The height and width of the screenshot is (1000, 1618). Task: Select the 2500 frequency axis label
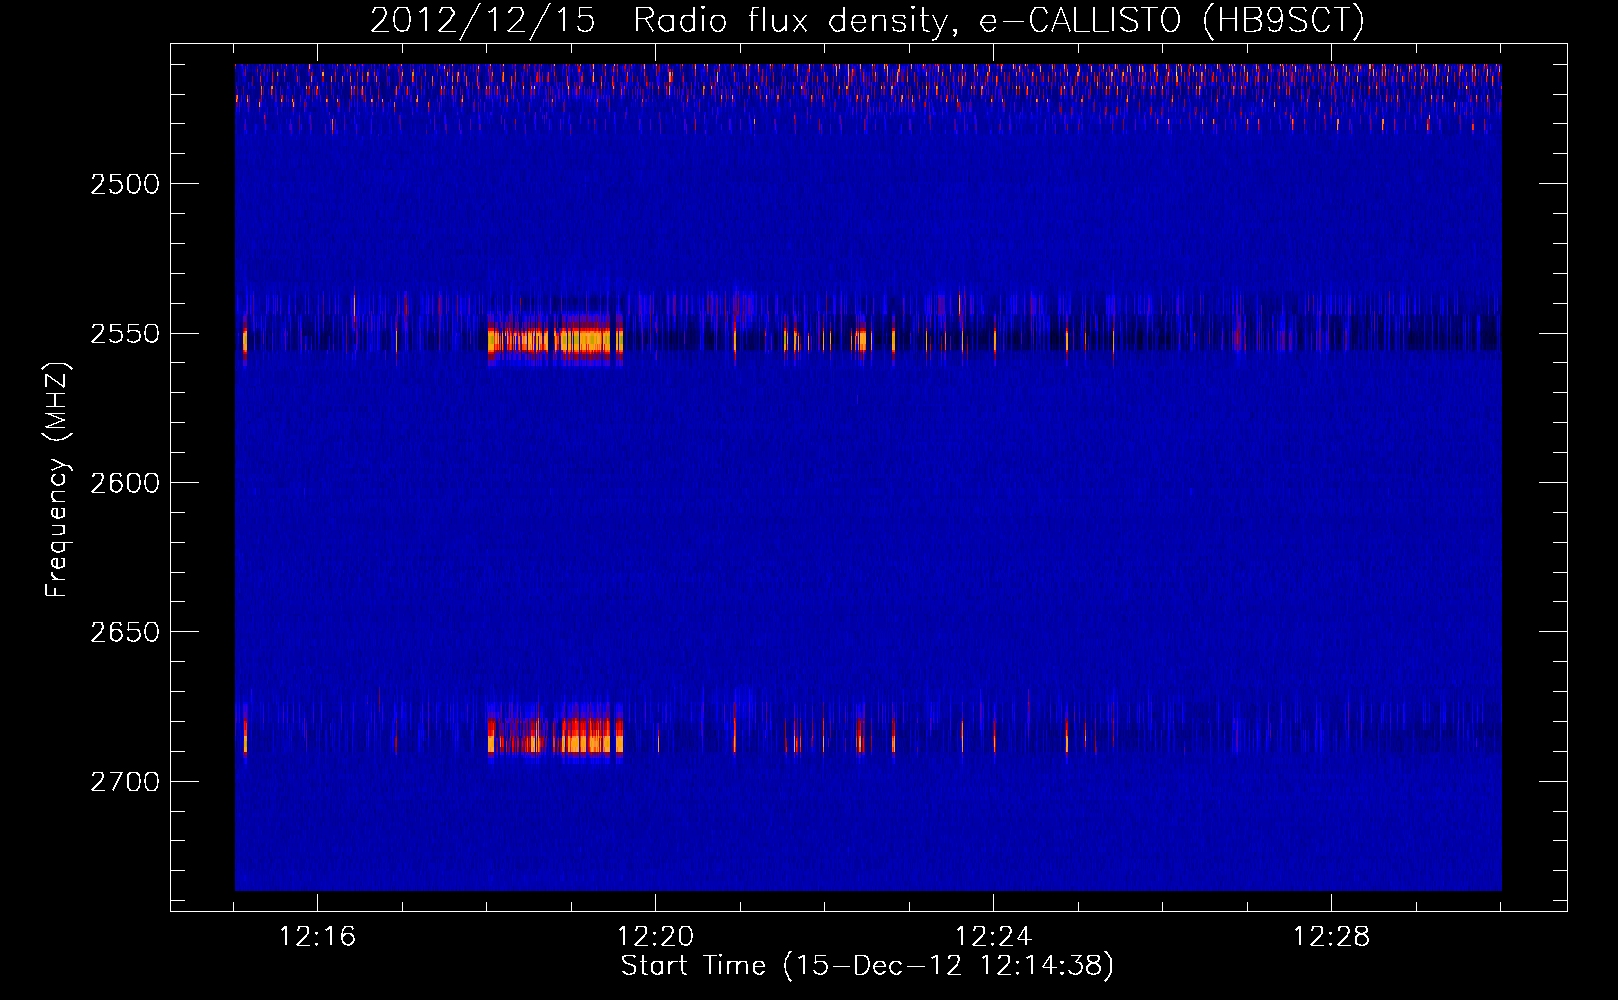tap(125, 184)
